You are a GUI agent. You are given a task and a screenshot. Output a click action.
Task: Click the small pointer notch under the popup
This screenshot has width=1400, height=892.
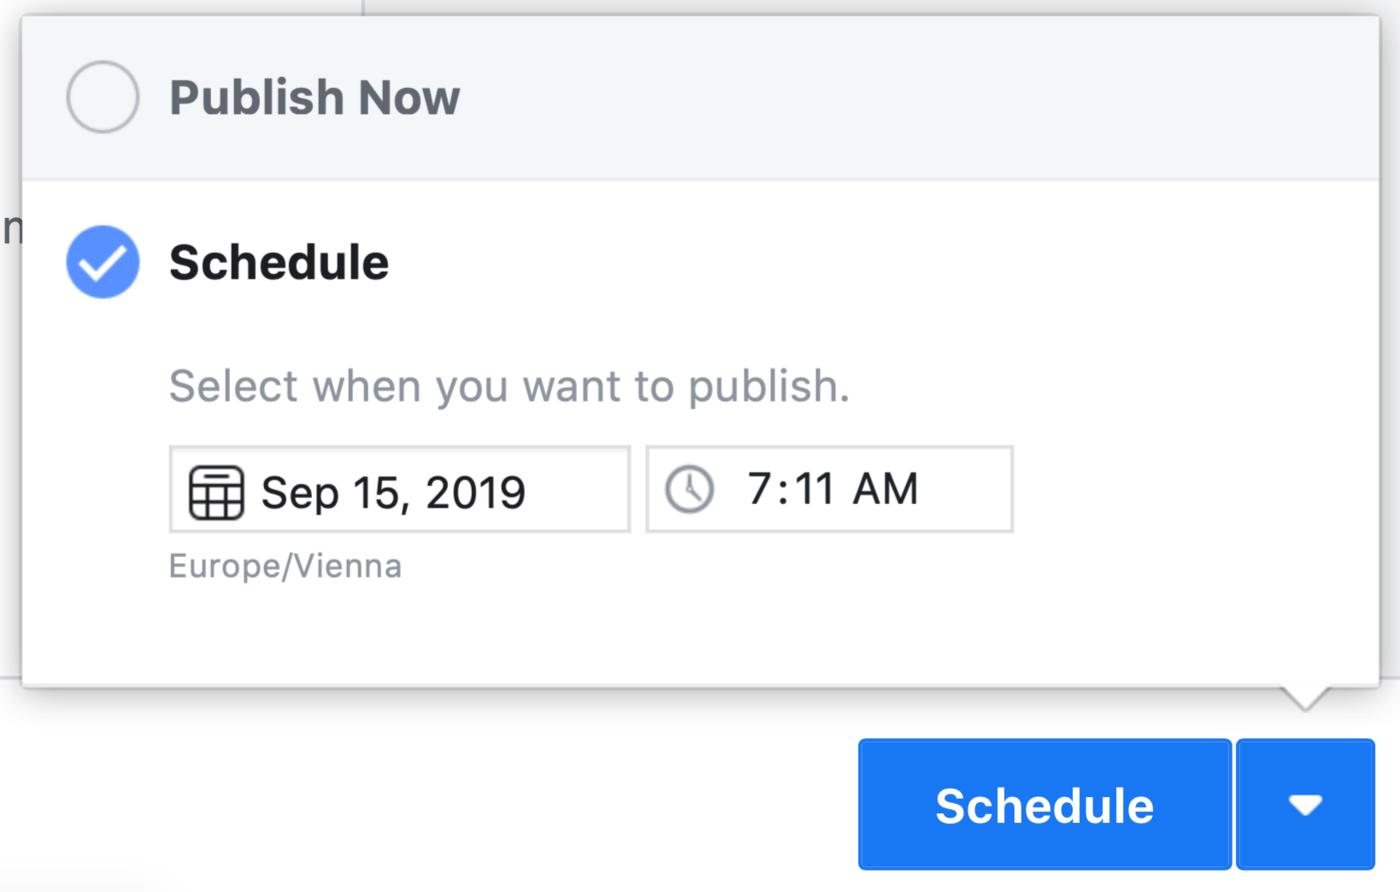coord(1305,697)
